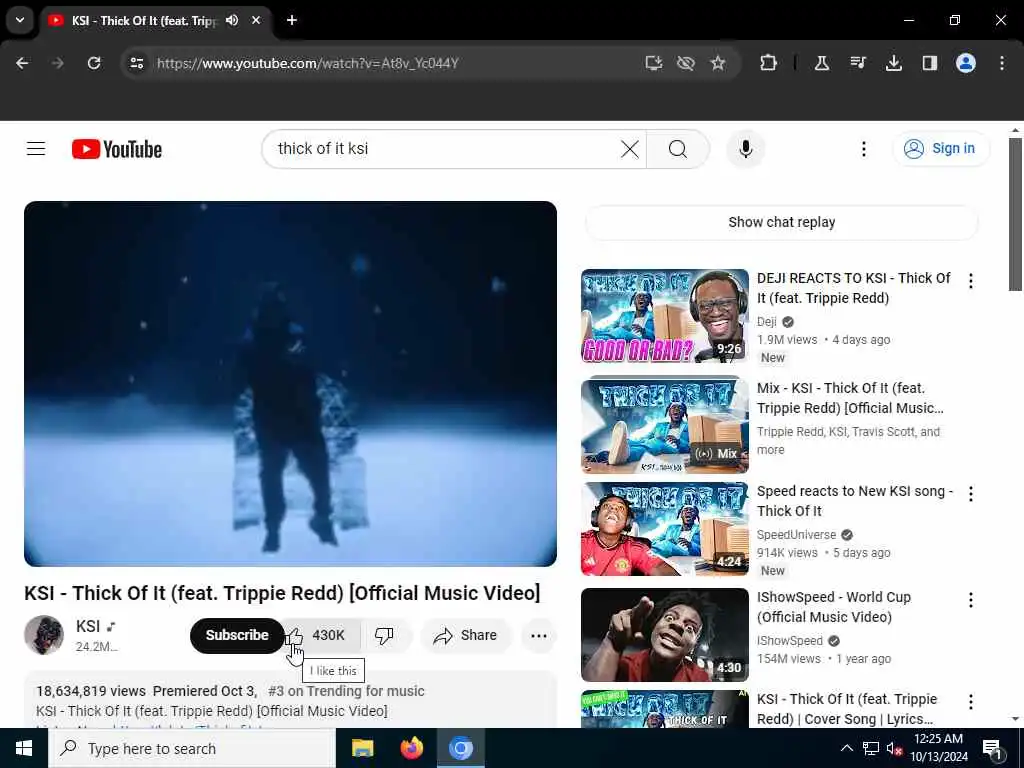The height and width of the screenshot is (768, 1024).
Task: Share the KSI video
Action: pyautogui.click(x=466, y=635)
